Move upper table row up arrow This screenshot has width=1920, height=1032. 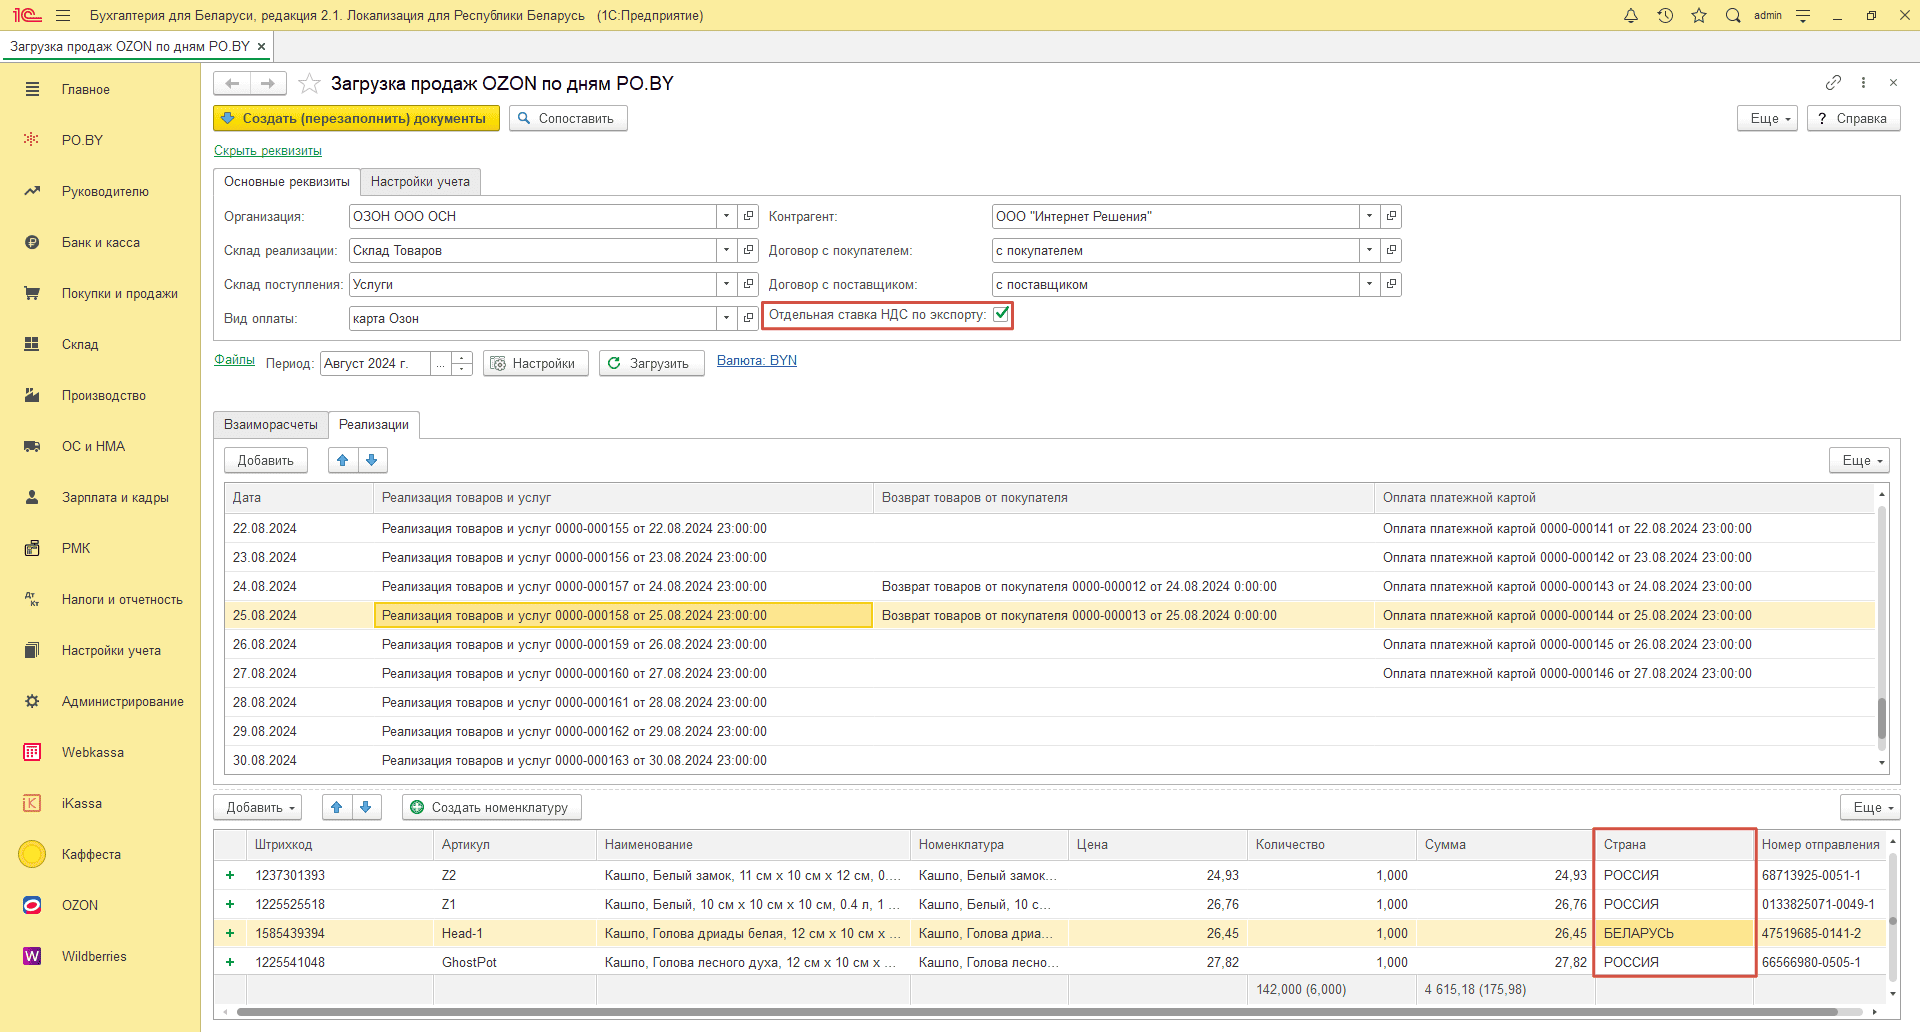pyautogui.click(x=343, y=460)
